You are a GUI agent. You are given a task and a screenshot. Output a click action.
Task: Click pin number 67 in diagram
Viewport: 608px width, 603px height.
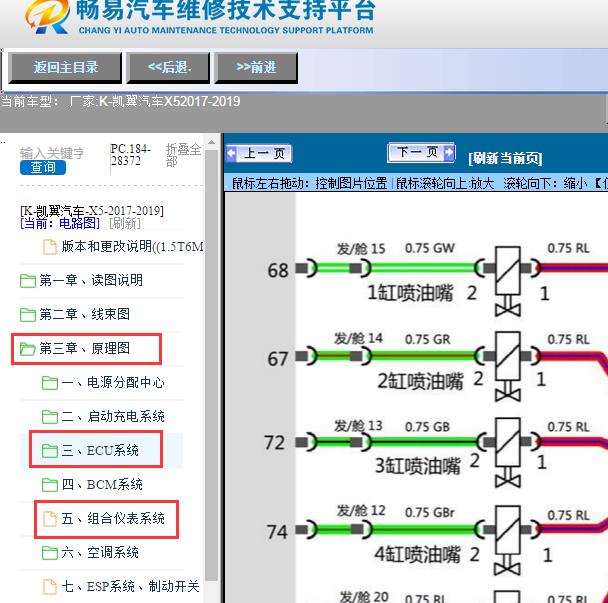tap(278, 359)
